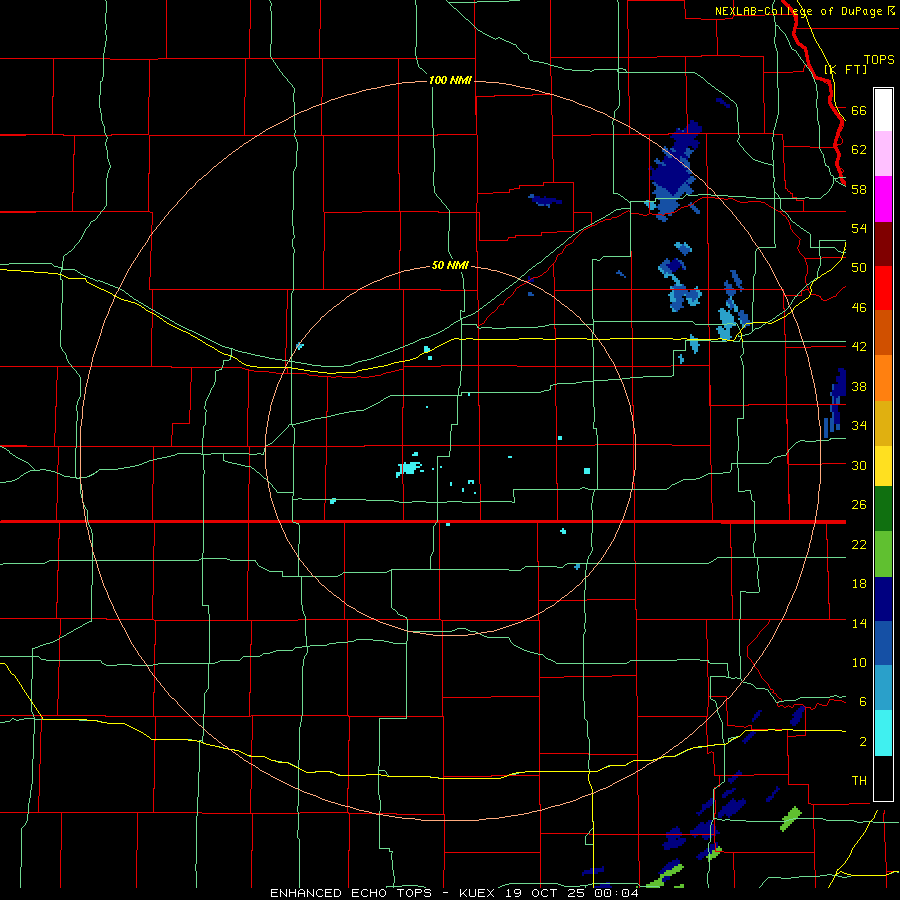The height and width of the screenshot is (900, 900).
Task: Click the "14" legend value
Action: pyautogui.click(x=859, y=623)
